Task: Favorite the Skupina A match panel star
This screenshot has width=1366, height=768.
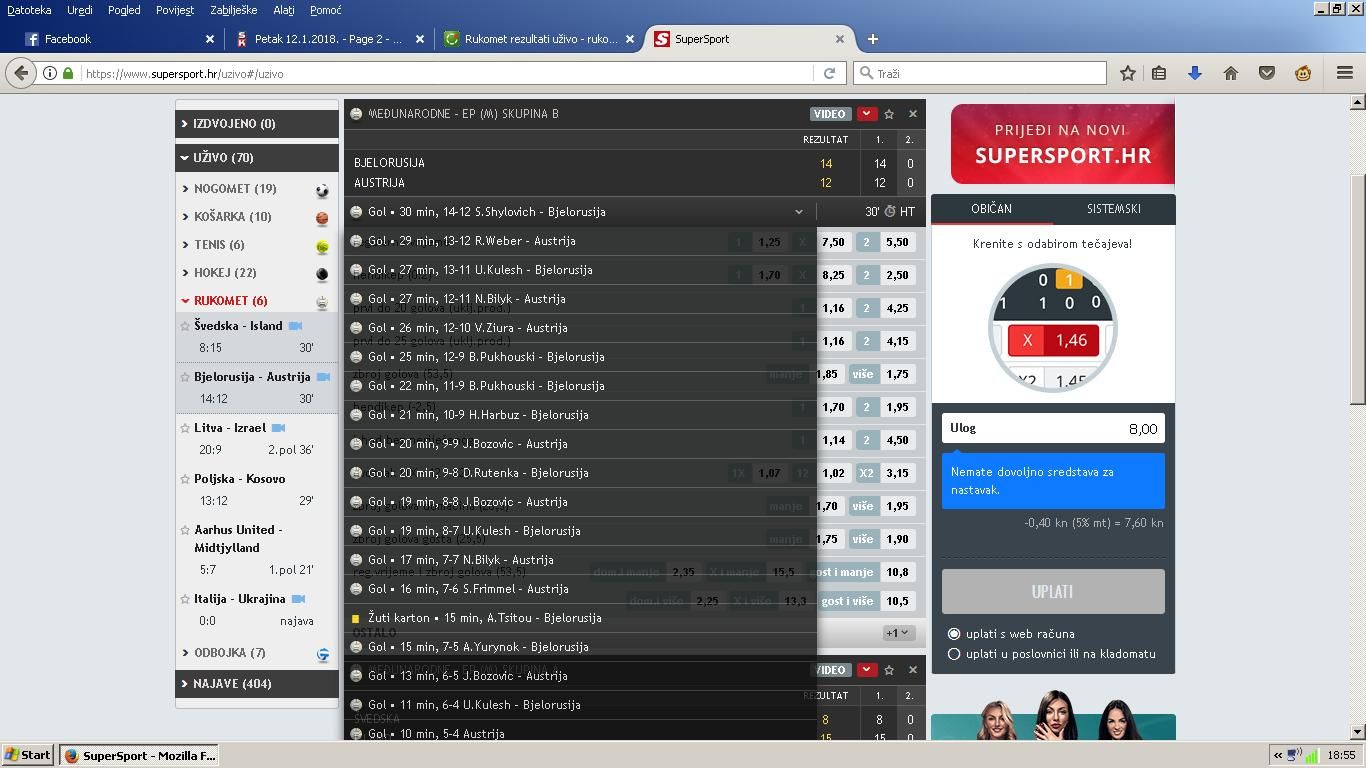Action: click(889, 670)
